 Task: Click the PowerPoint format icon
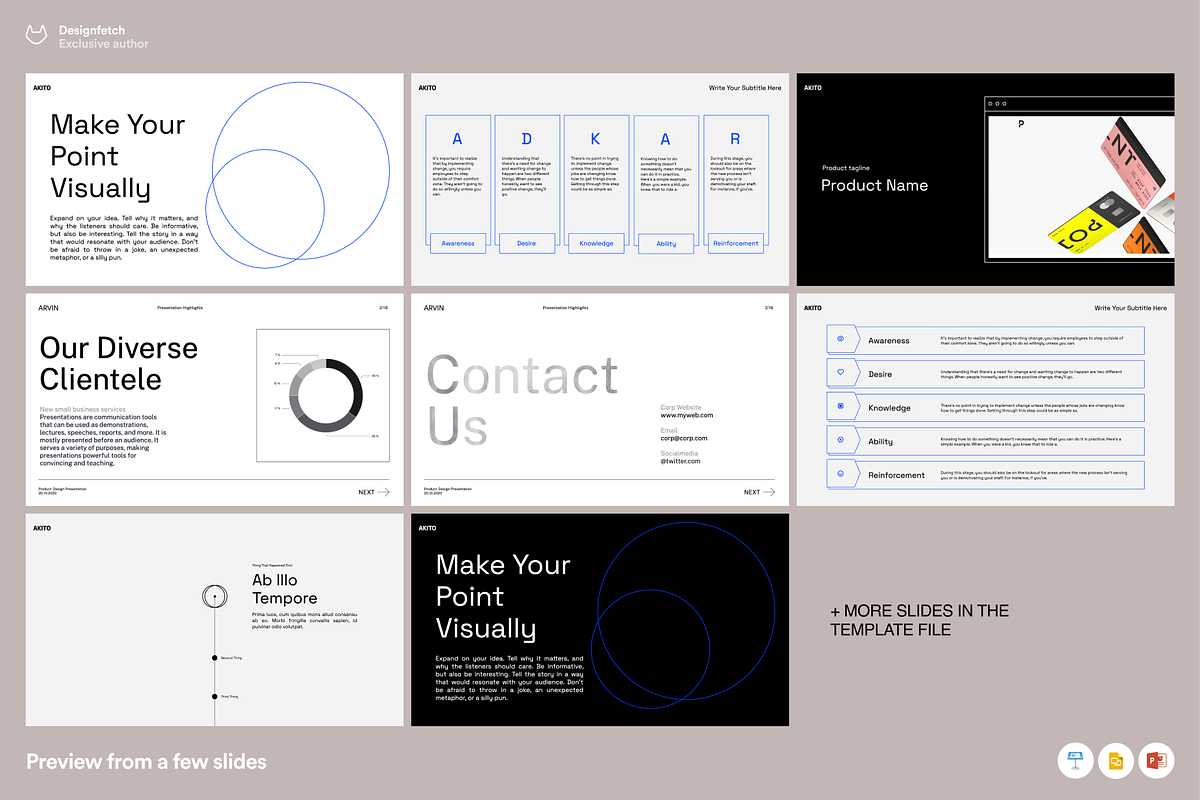click(x=1155, y=761)
